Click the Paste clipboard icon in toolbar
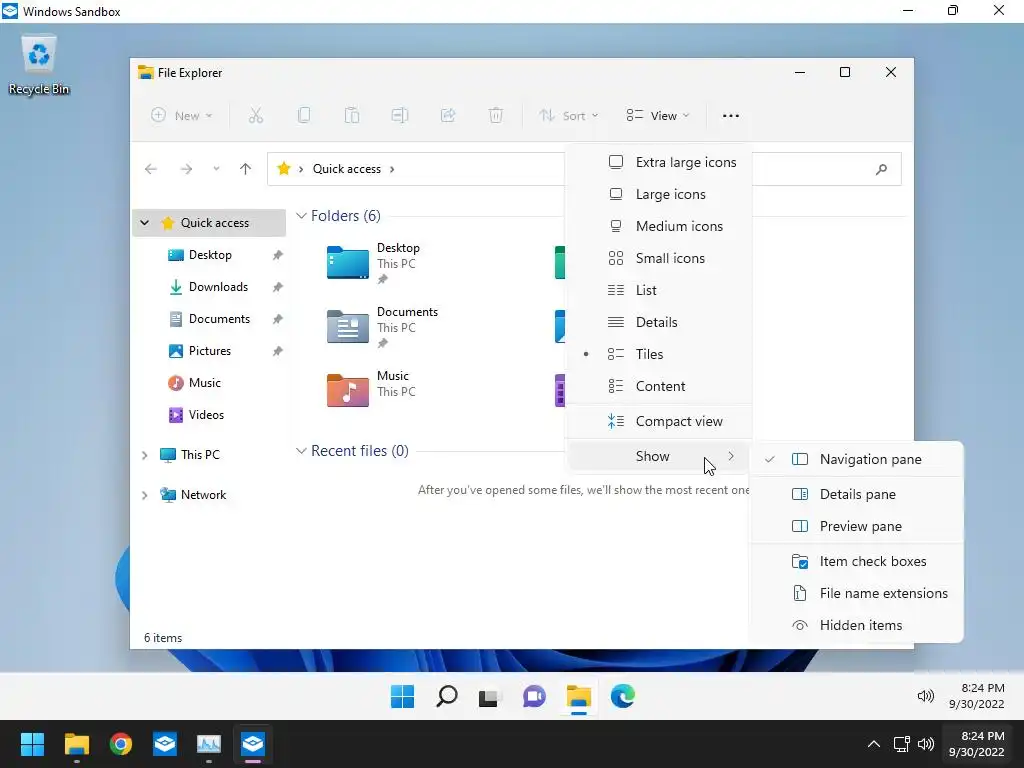The width and height of the screenshot is (1024, 768). coord(352,116)
